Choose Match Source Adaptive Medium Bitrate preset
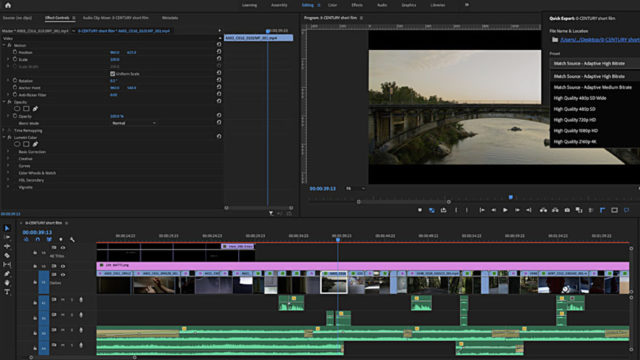 point(593,87)
